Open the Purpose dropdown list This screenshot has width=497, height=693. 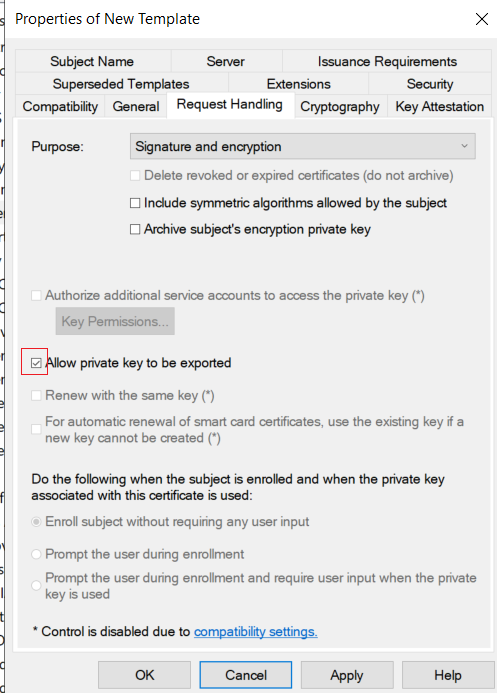click(x=303, y=146)
